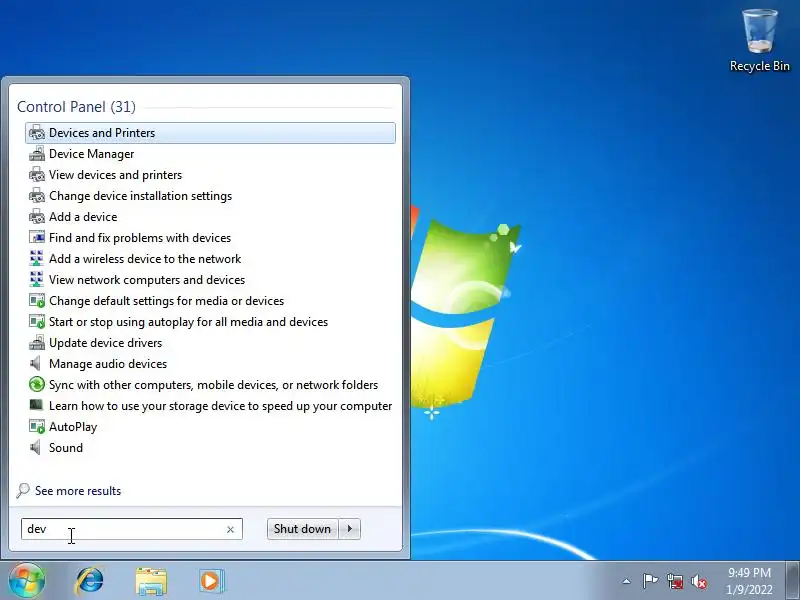Viewport: 800px width, 600px height.
Task: Open Devices and Printers result
Action: point(210,133)
